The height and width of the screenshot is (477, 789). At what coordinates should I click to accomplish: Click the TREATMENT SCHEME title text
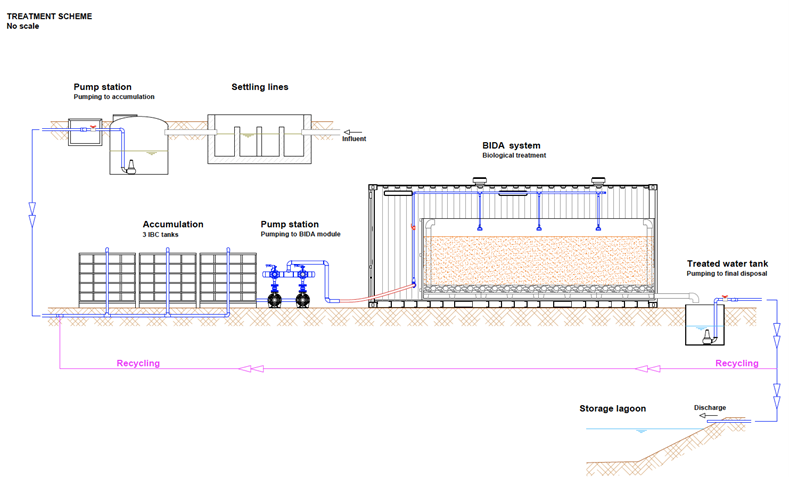49,16
